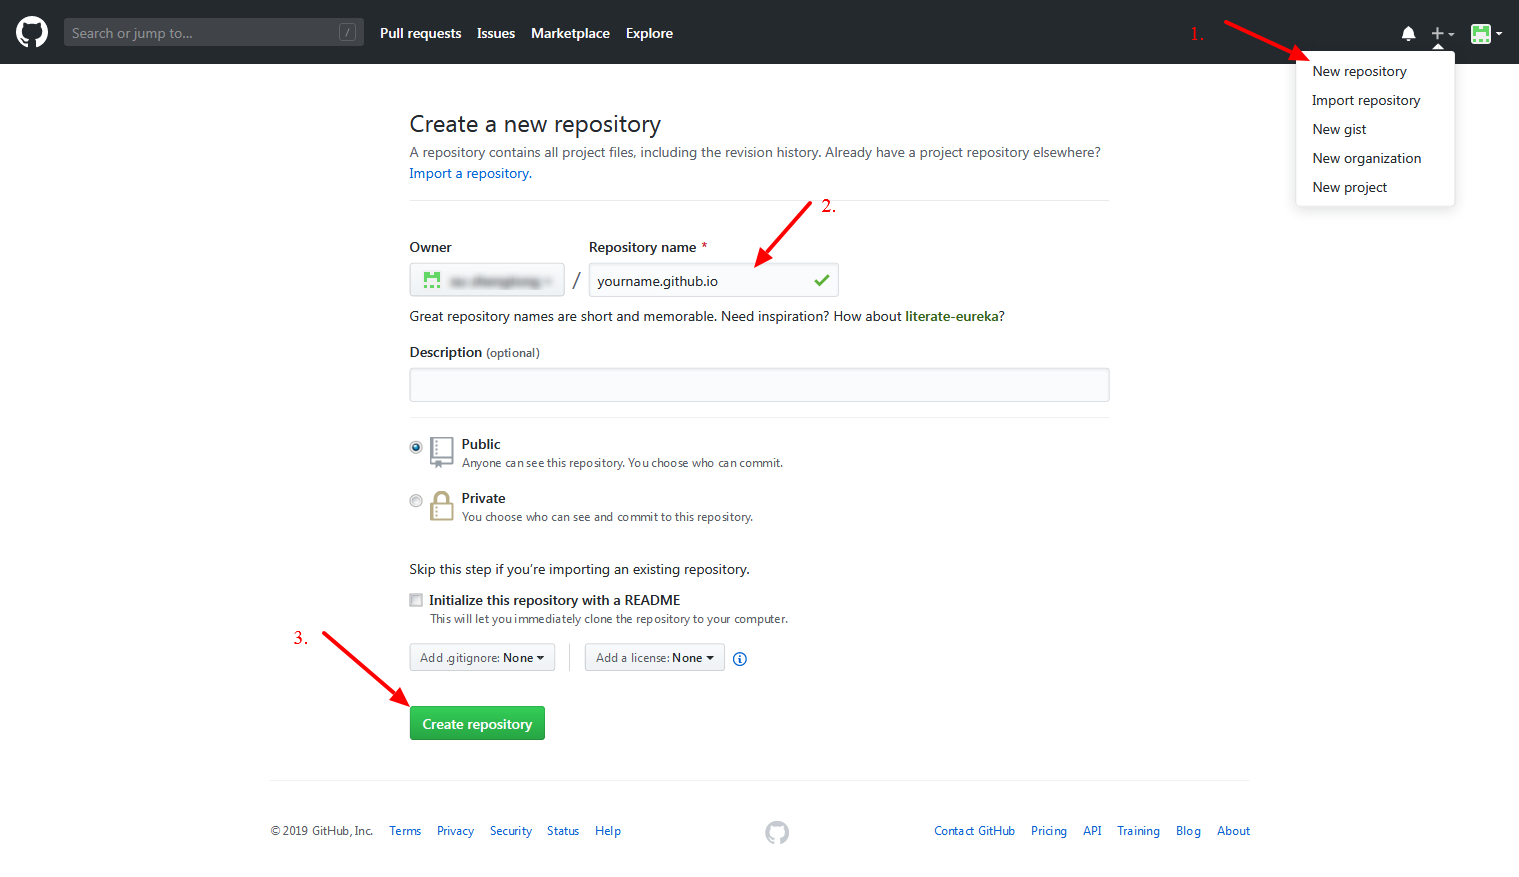Click the Public repository book icon
Image resolution: width=1519 pixels, height=877 pixels.
click(x=441, y=452)
